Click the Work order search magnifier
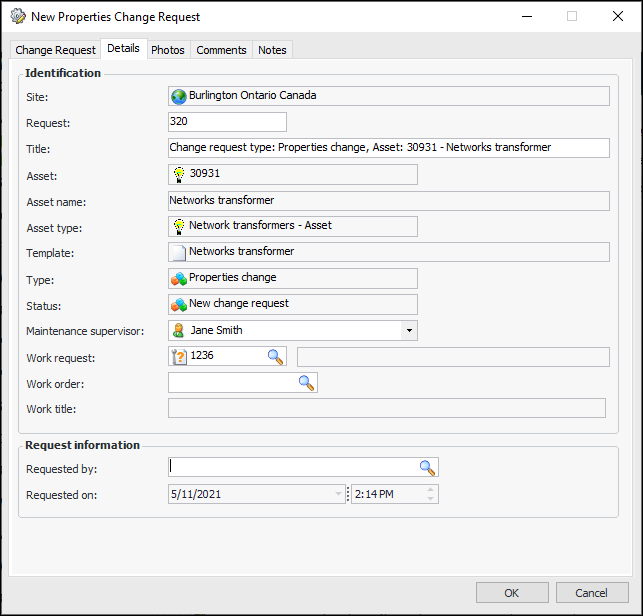The height and width of the screenshot is (616, 643). pyautogui.click(x=306, y=382)
